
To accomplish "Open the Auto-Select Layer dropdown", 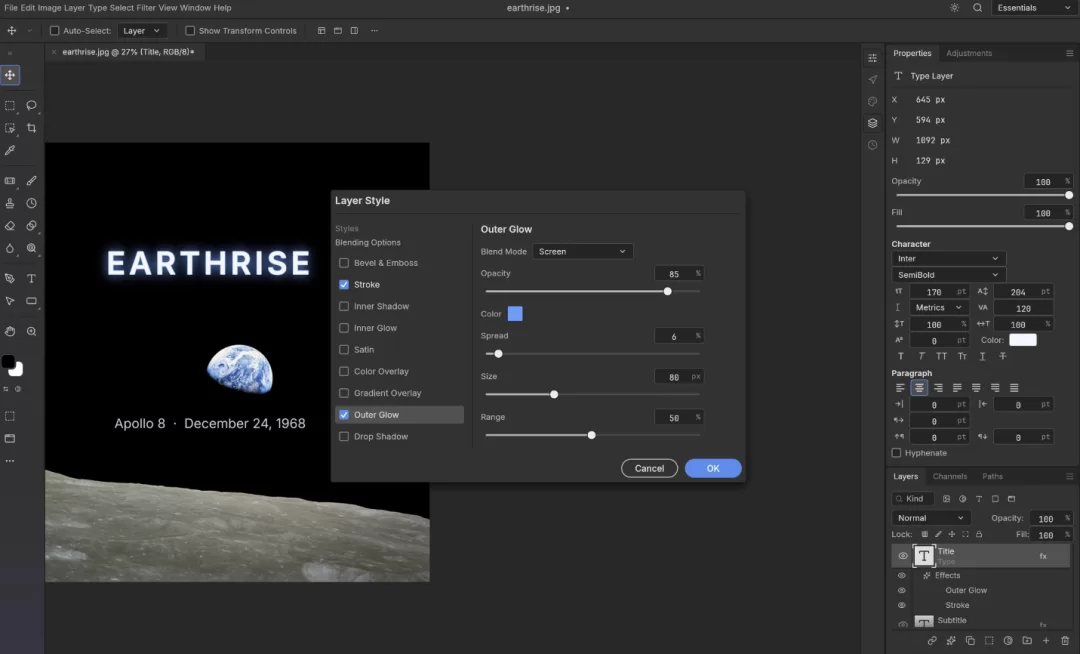I will point(142,30).
